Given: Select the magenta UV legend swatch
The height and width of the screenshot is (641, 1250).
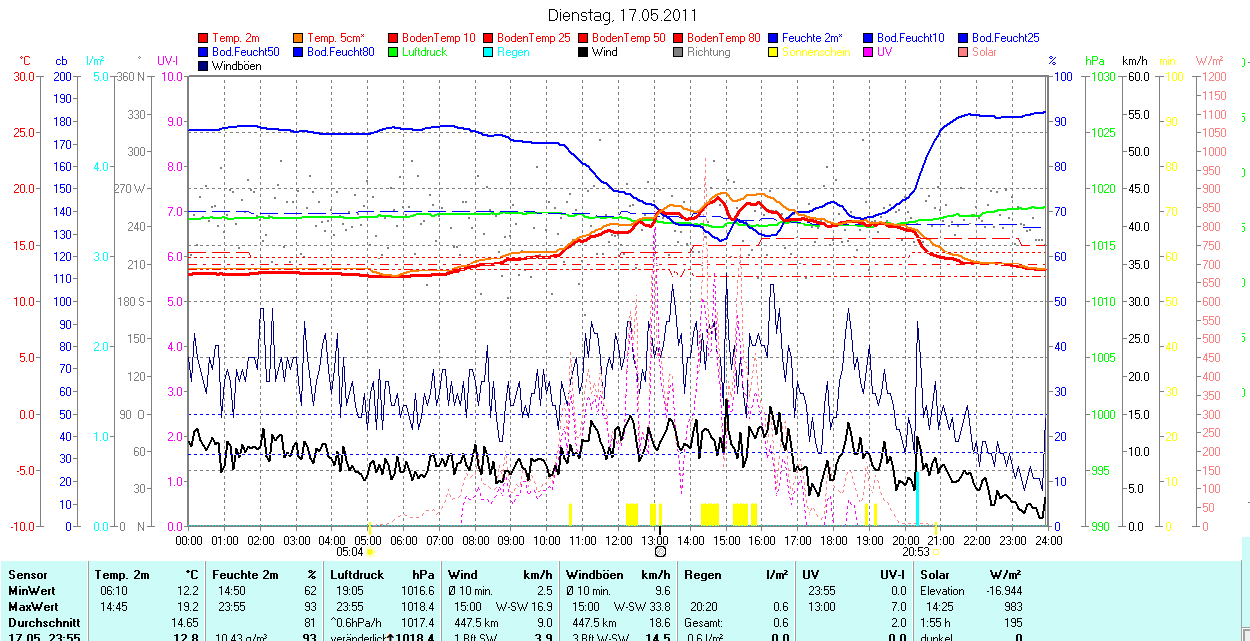Looking at the screenshot, I should coord(869,52).
